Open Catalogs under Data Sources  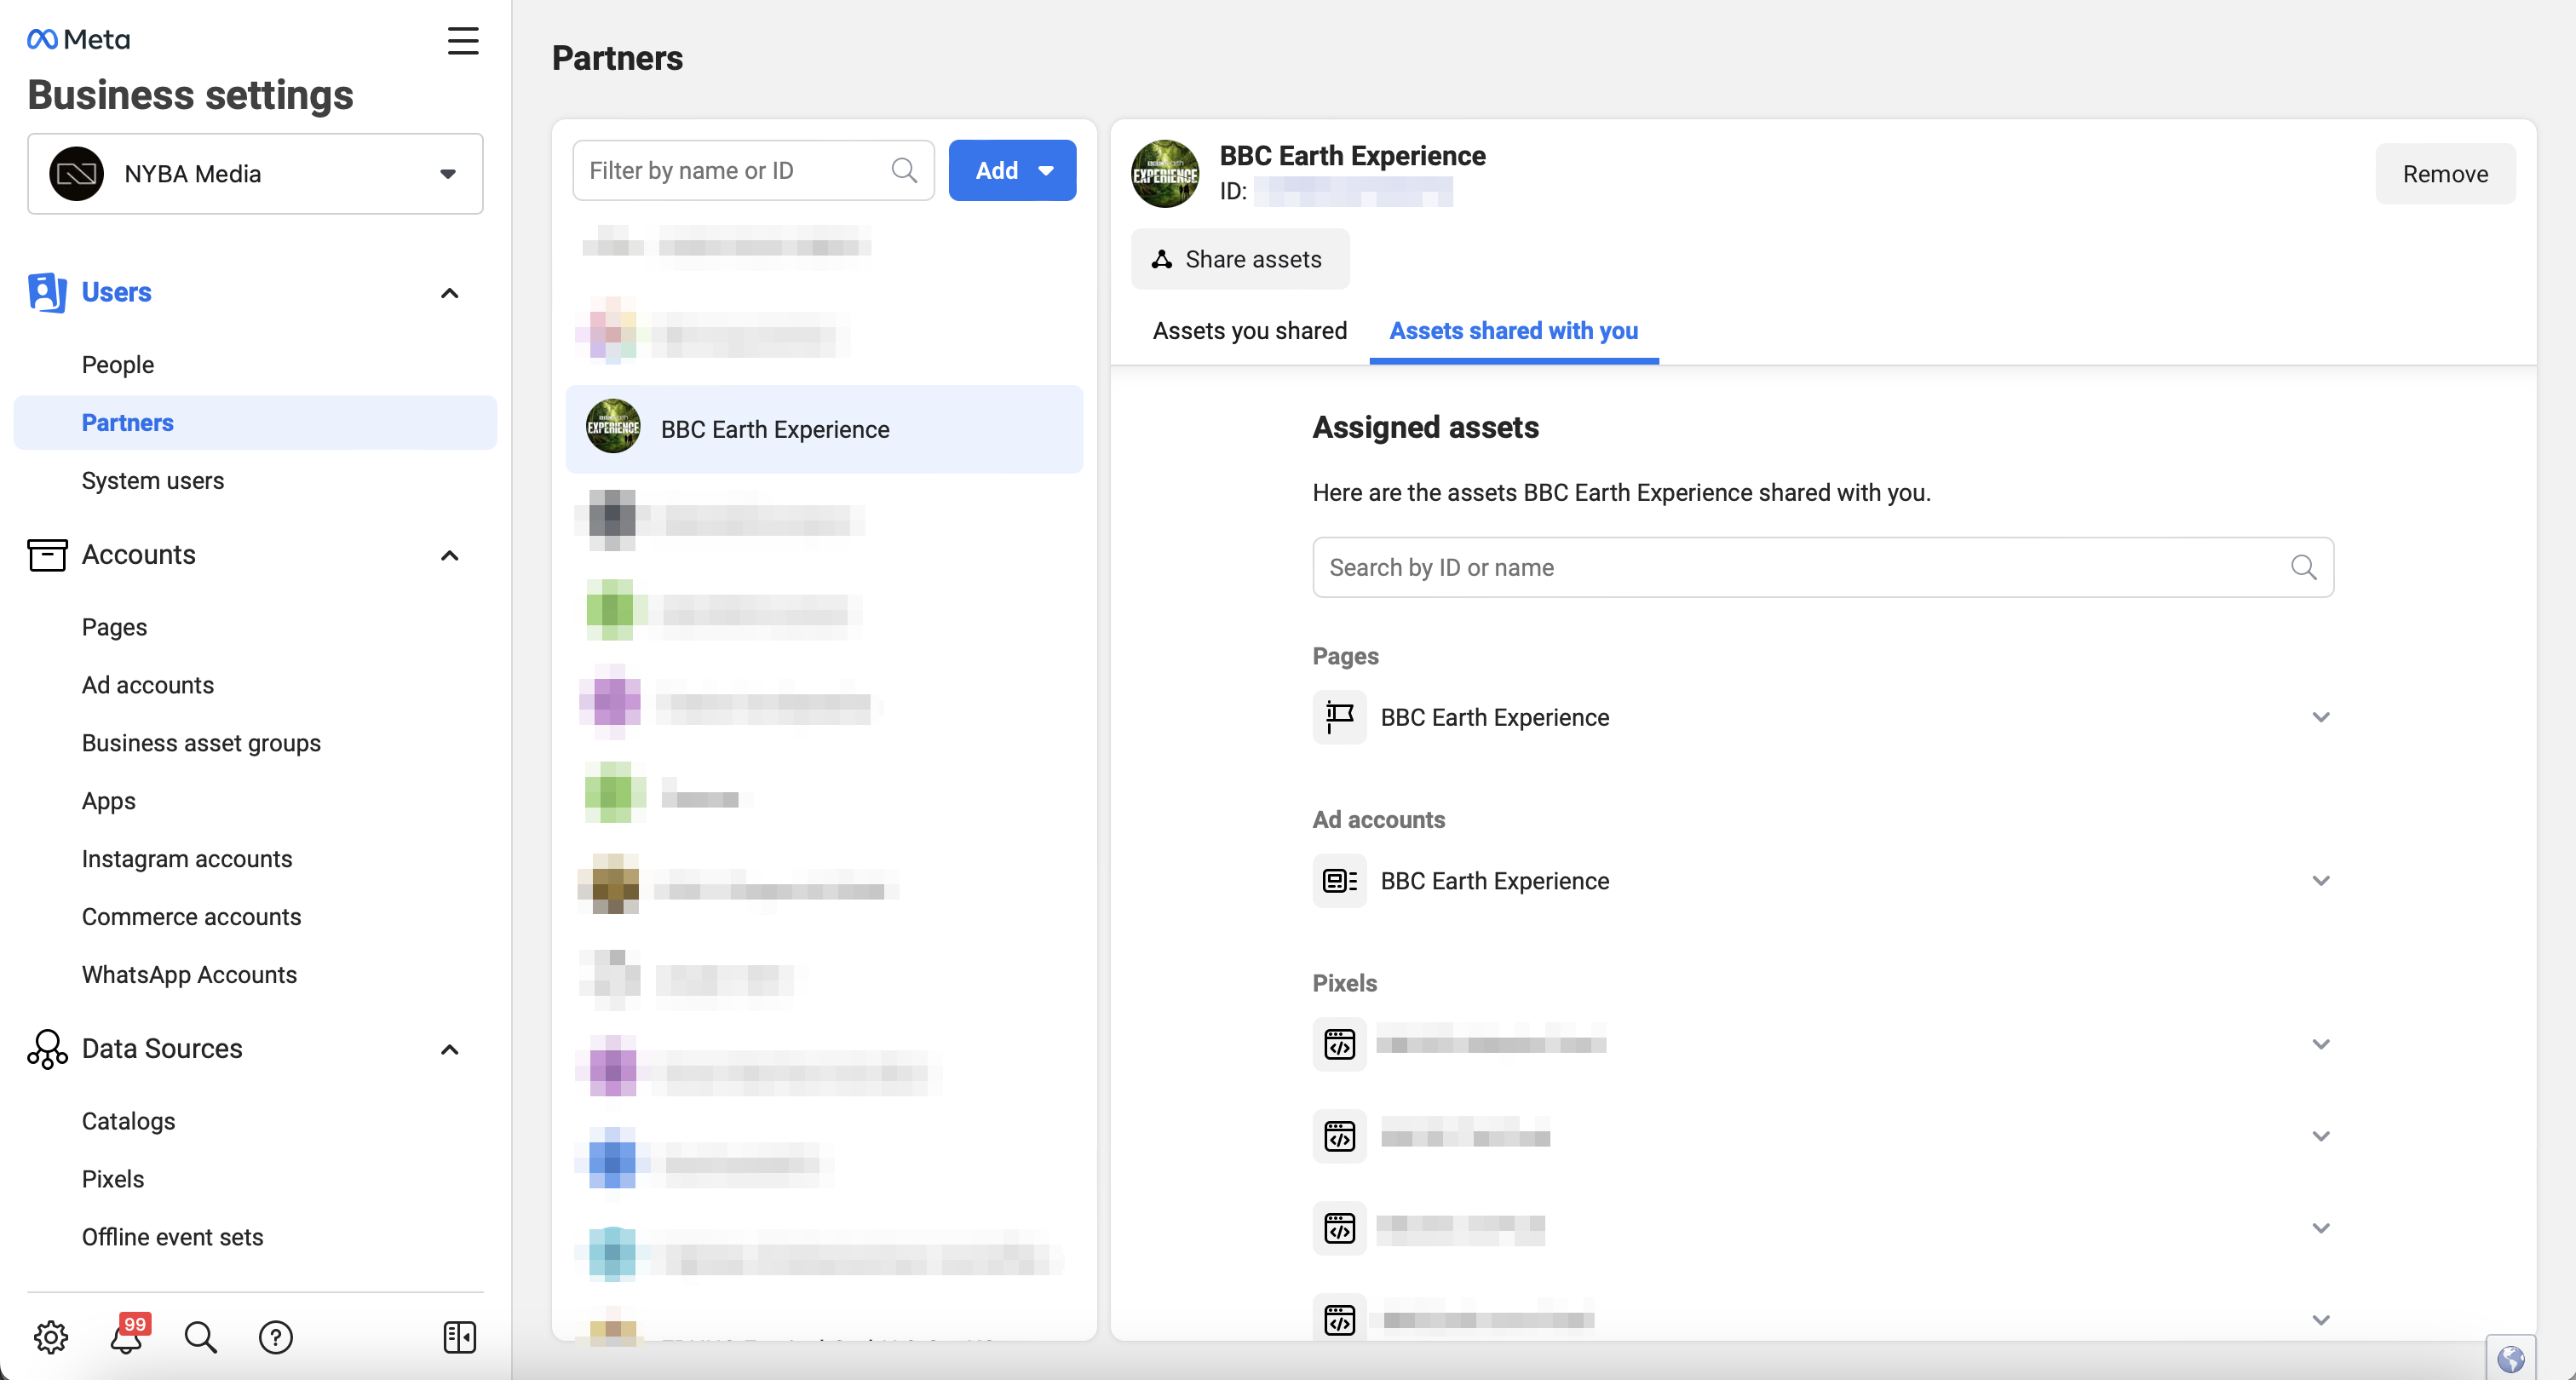click(x=128, y=1120)
